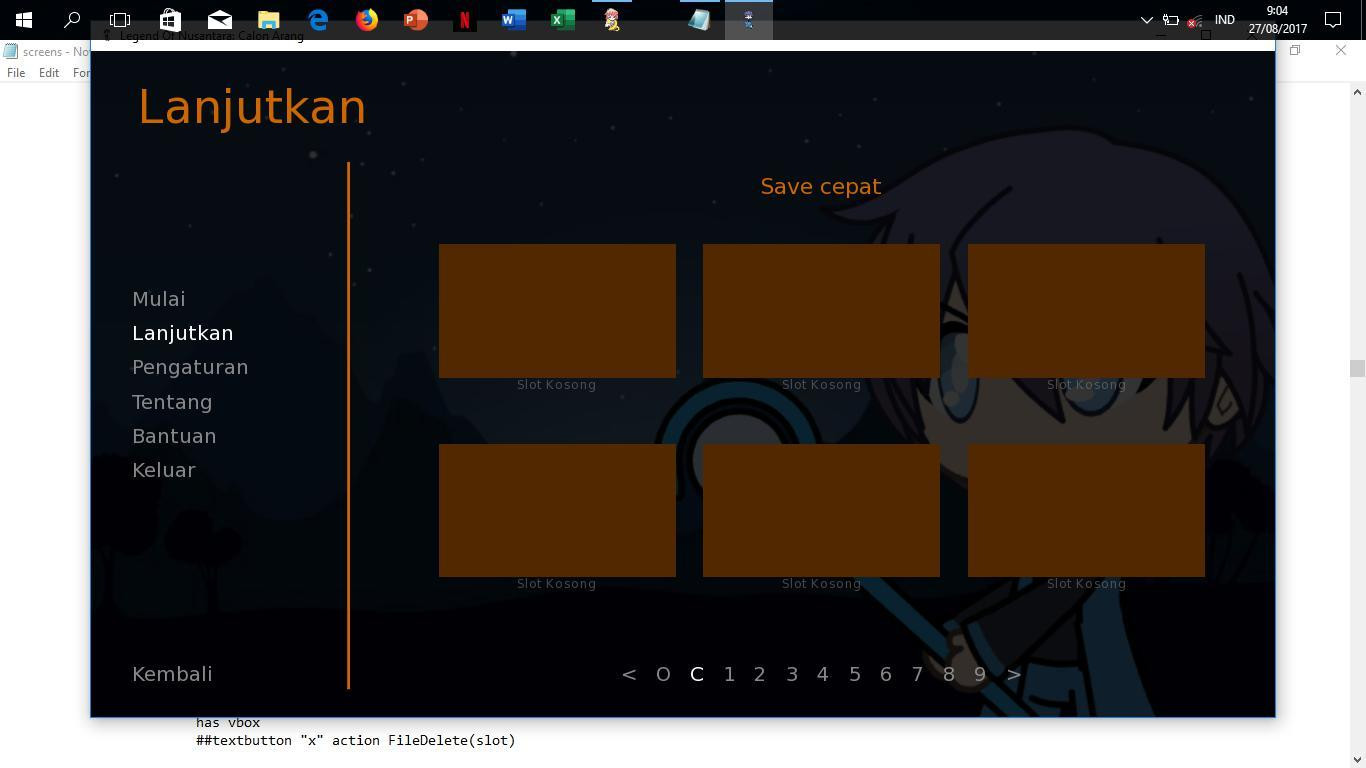
Task: Open the File menu in Notepad
Action: [16, 73]
